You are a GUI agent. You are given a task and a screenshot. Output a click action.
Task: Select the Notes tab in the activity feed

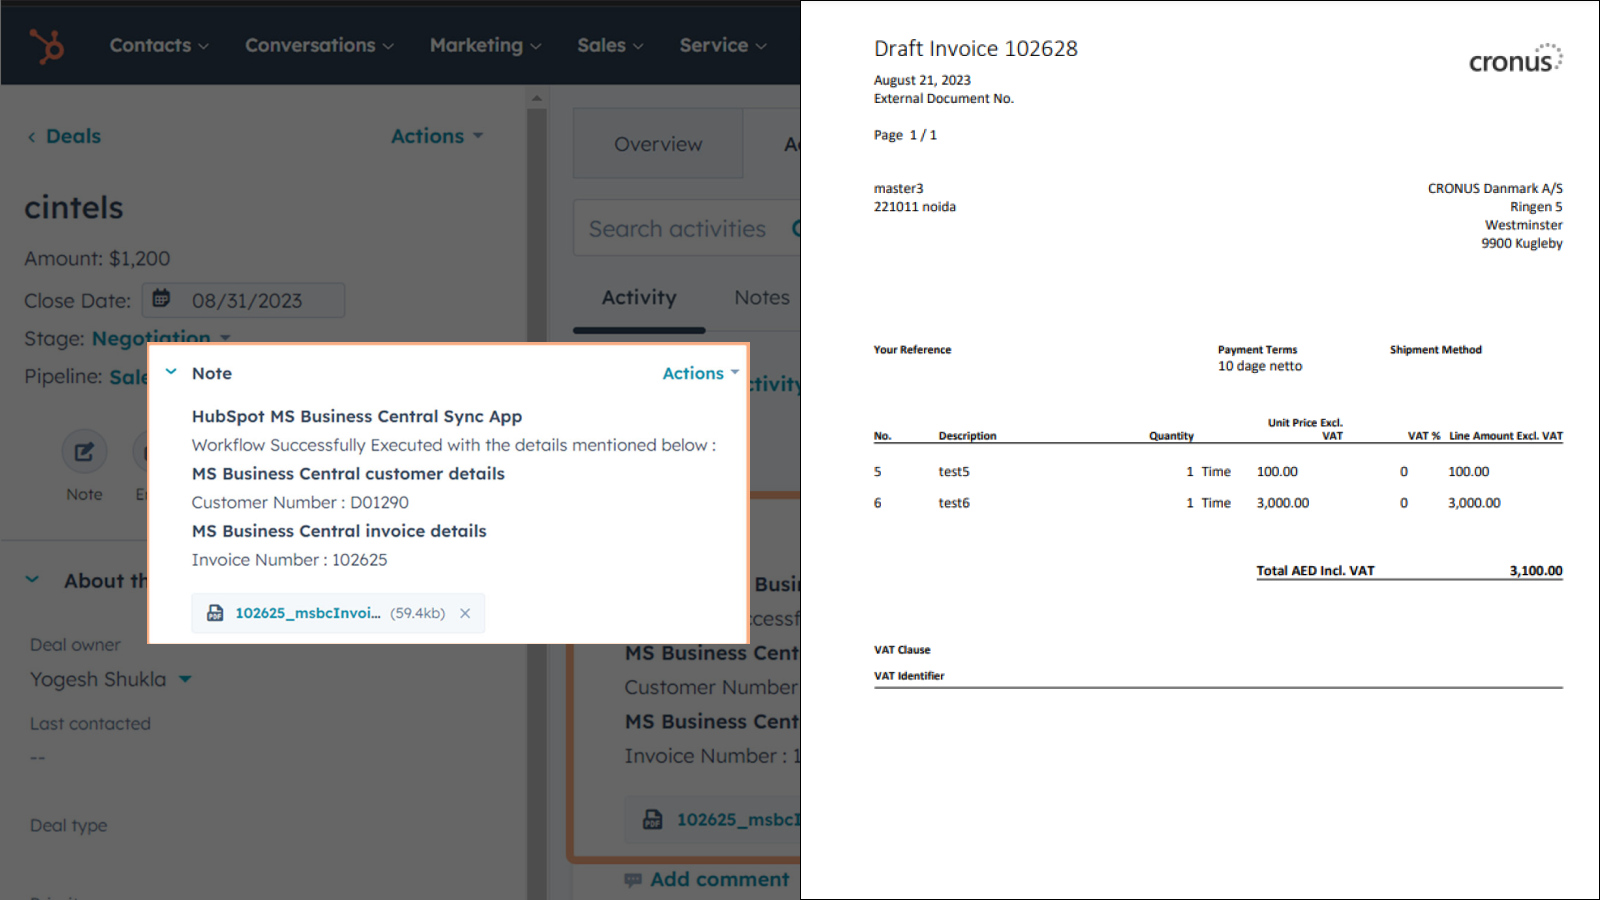tap(761, 297)
